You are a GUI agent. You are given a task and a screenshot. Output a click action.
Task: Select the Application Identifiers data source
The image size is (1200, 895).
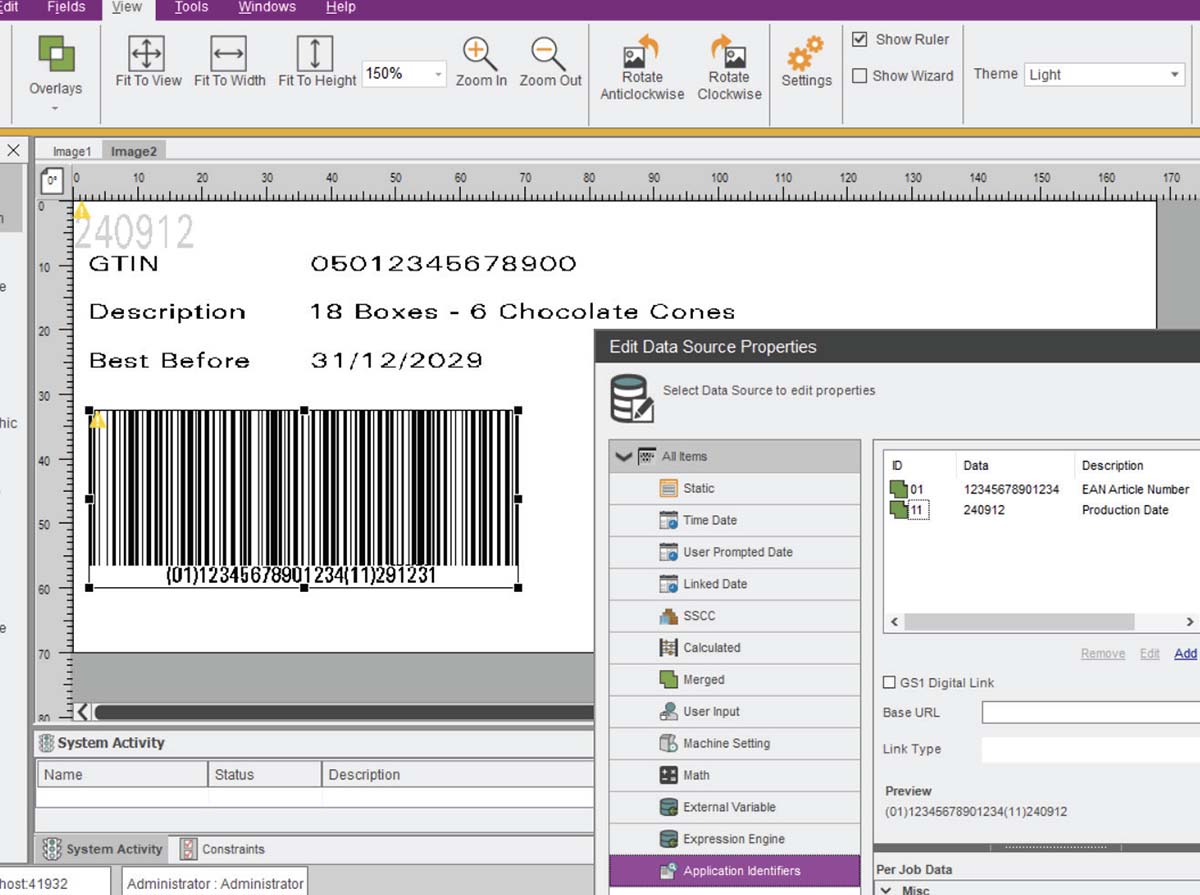[735, 871]
